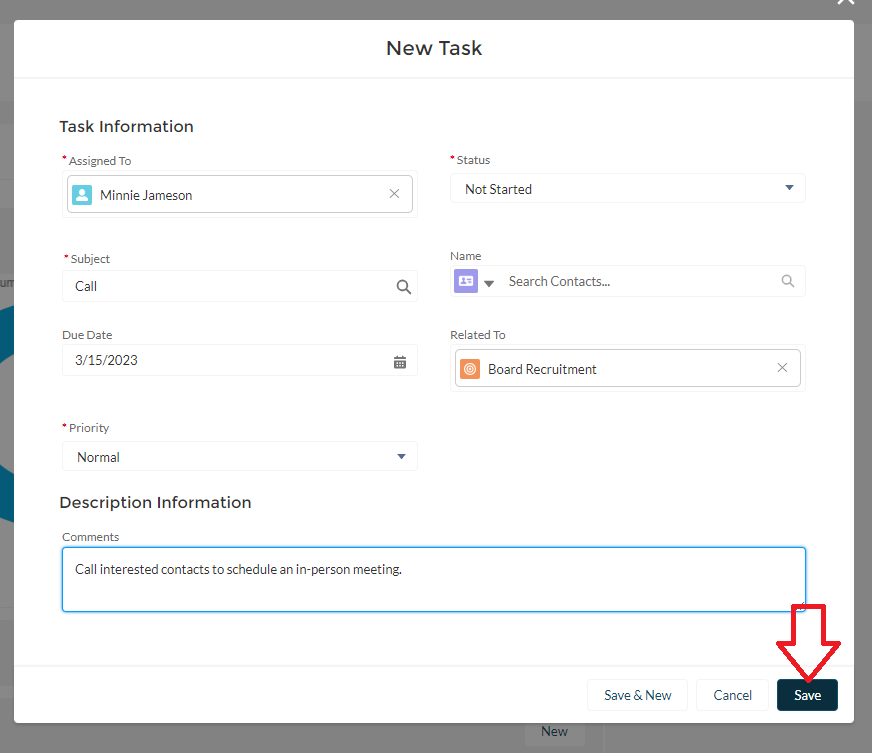The width and height of the screenshot is (872, 753).
Task: Click into the Search Contacts input
Action: (640, 282)
